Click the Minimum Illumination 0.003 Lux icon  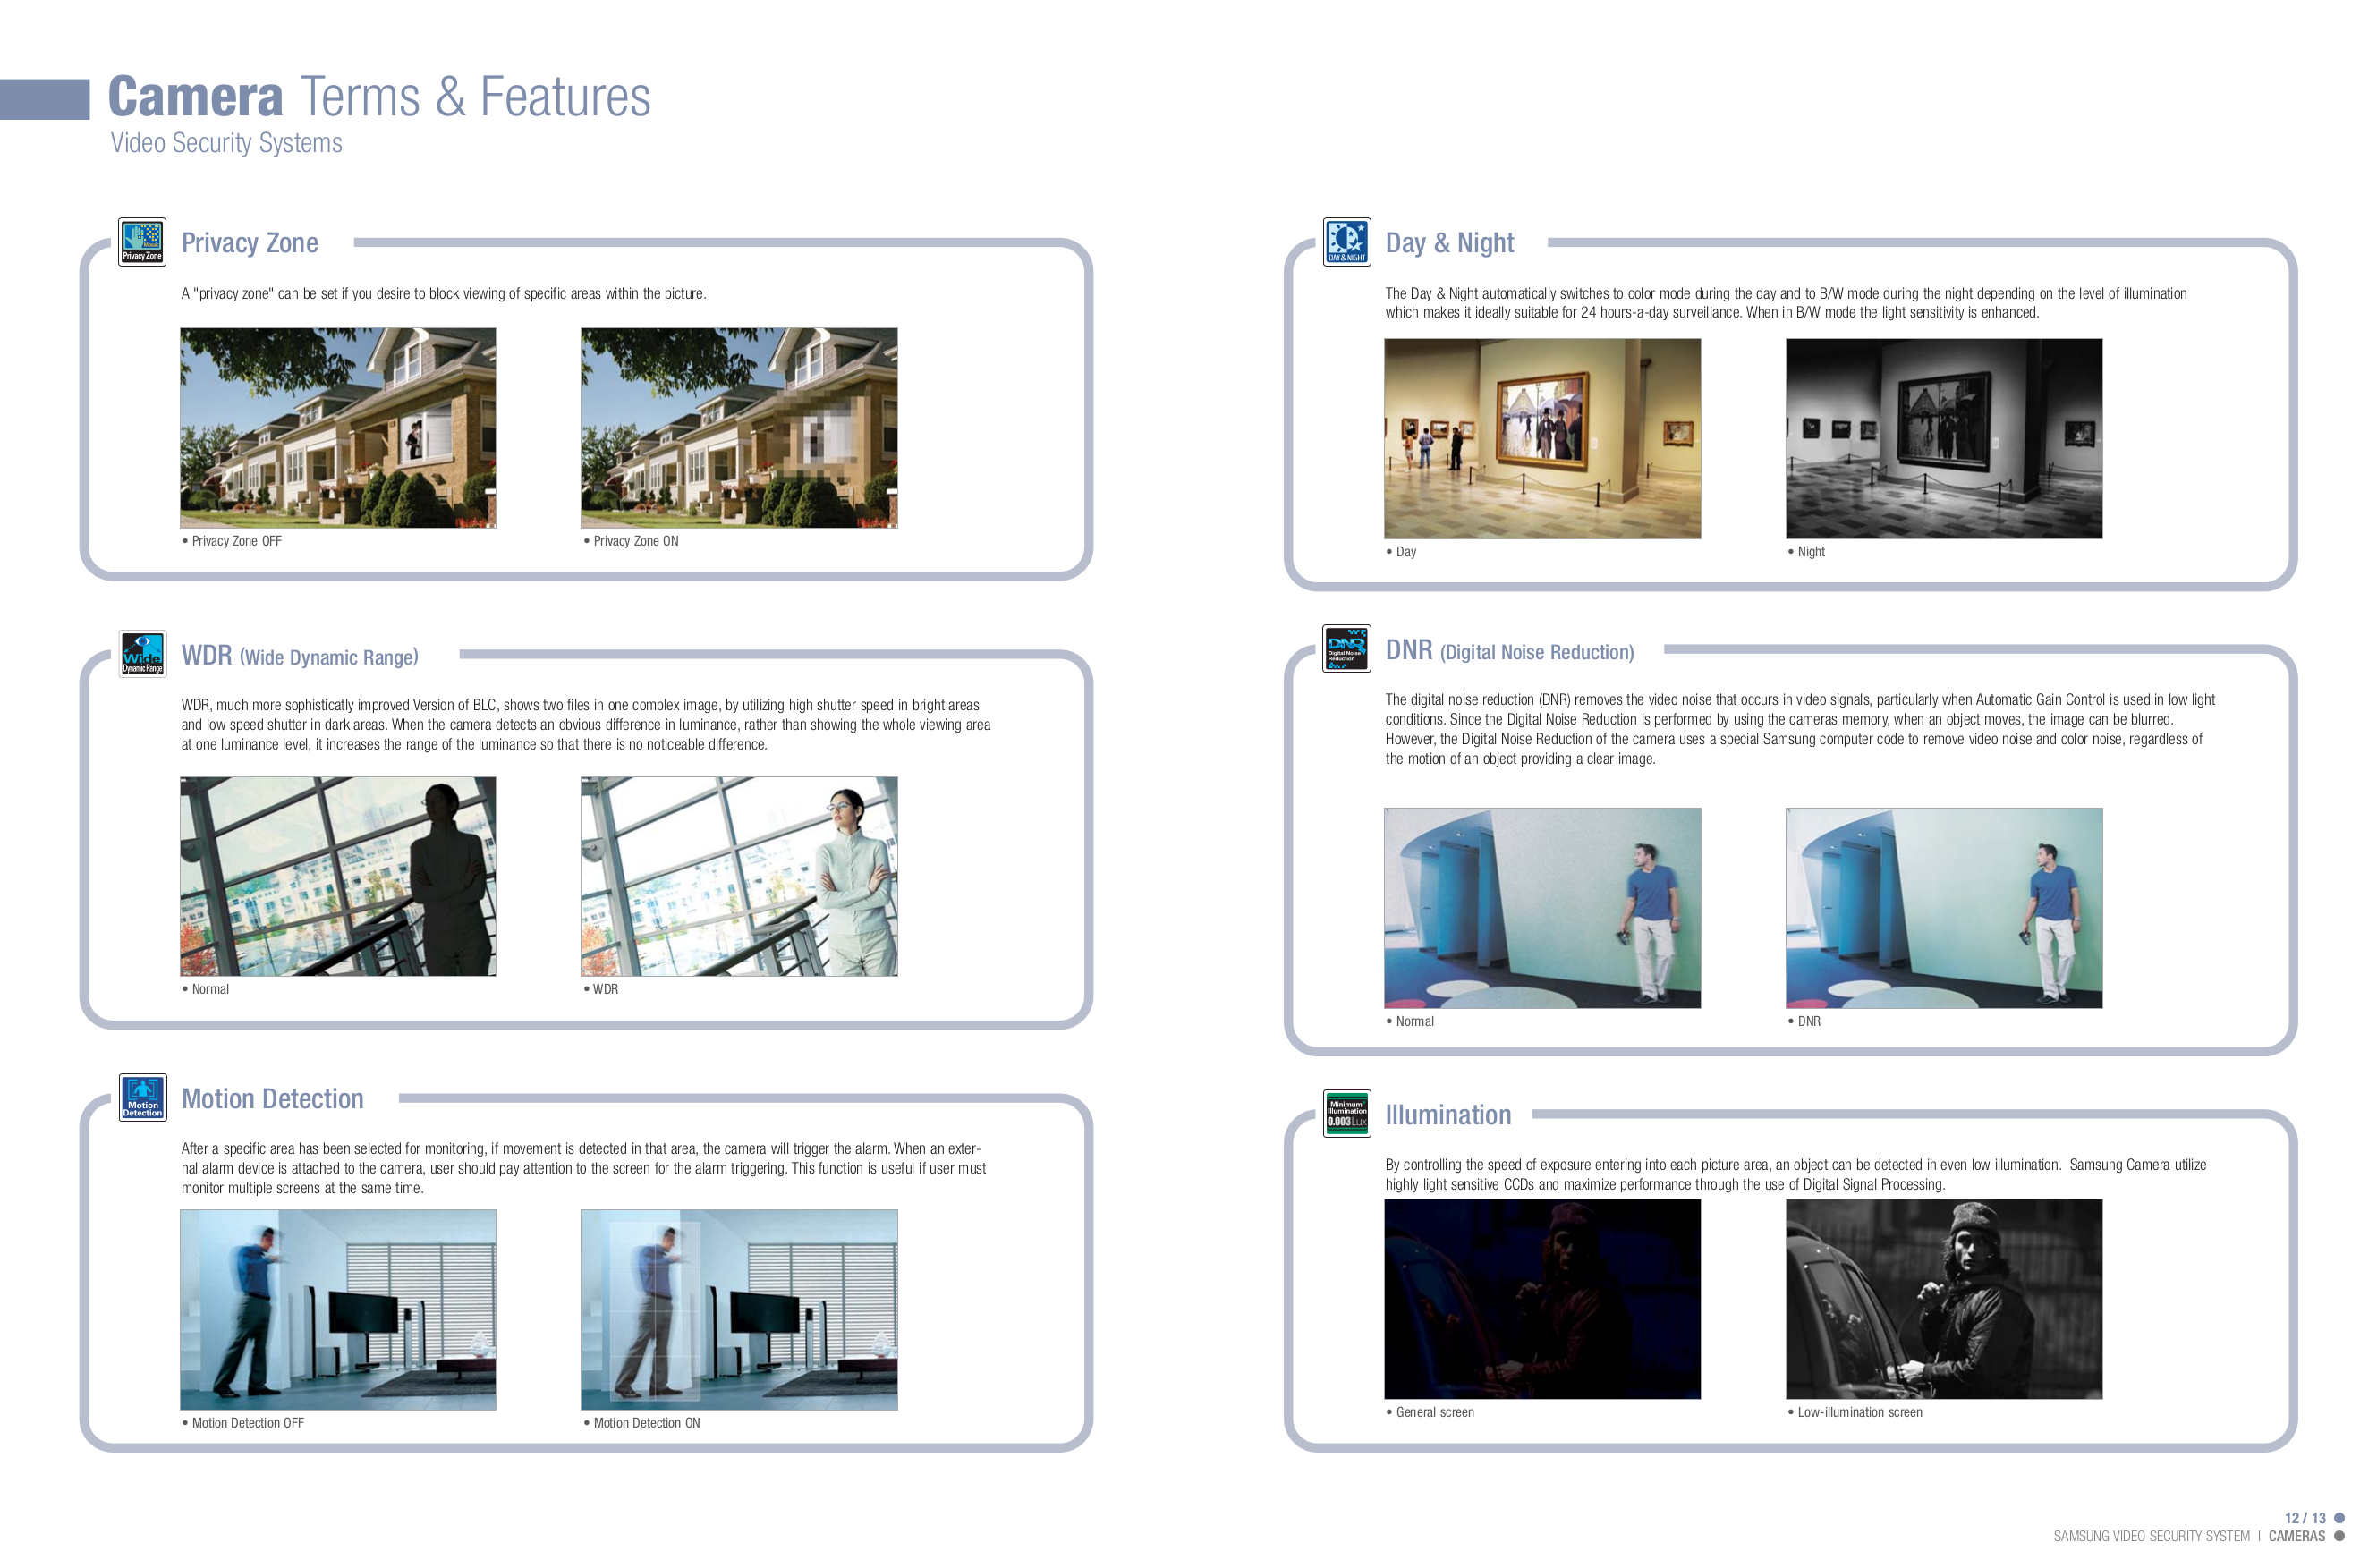pyautogui.click(x=1346, y=1113)
